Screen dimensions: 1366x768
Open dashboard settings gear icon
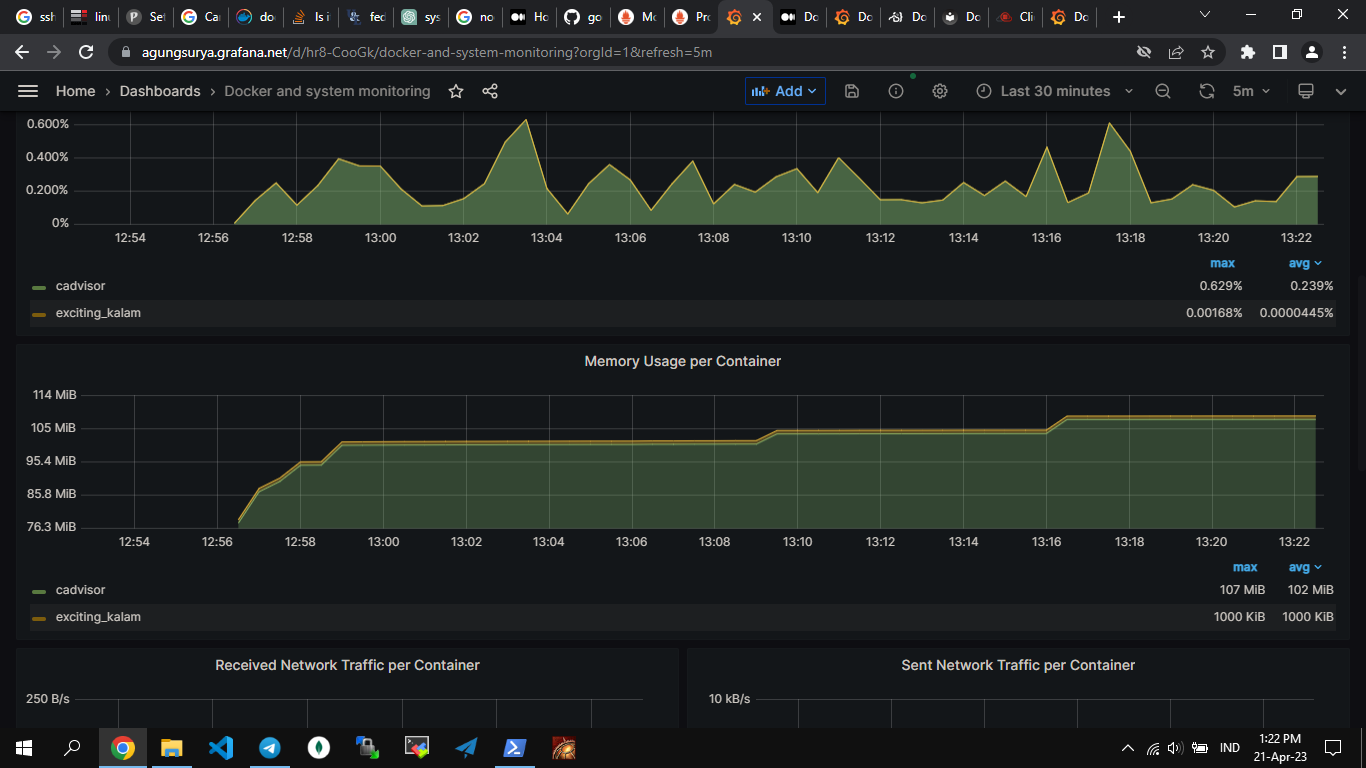(940, 91)
